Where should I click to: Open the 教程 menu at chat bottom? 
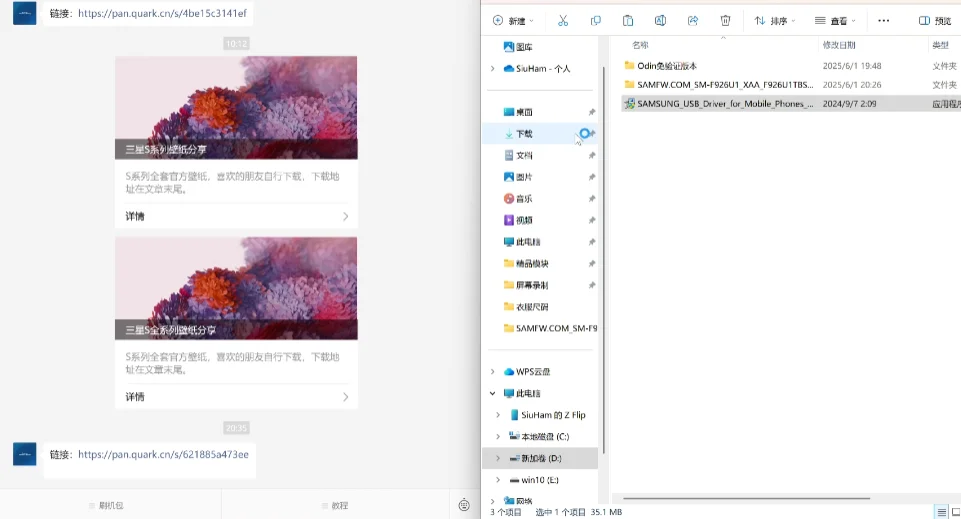[335, 506]
